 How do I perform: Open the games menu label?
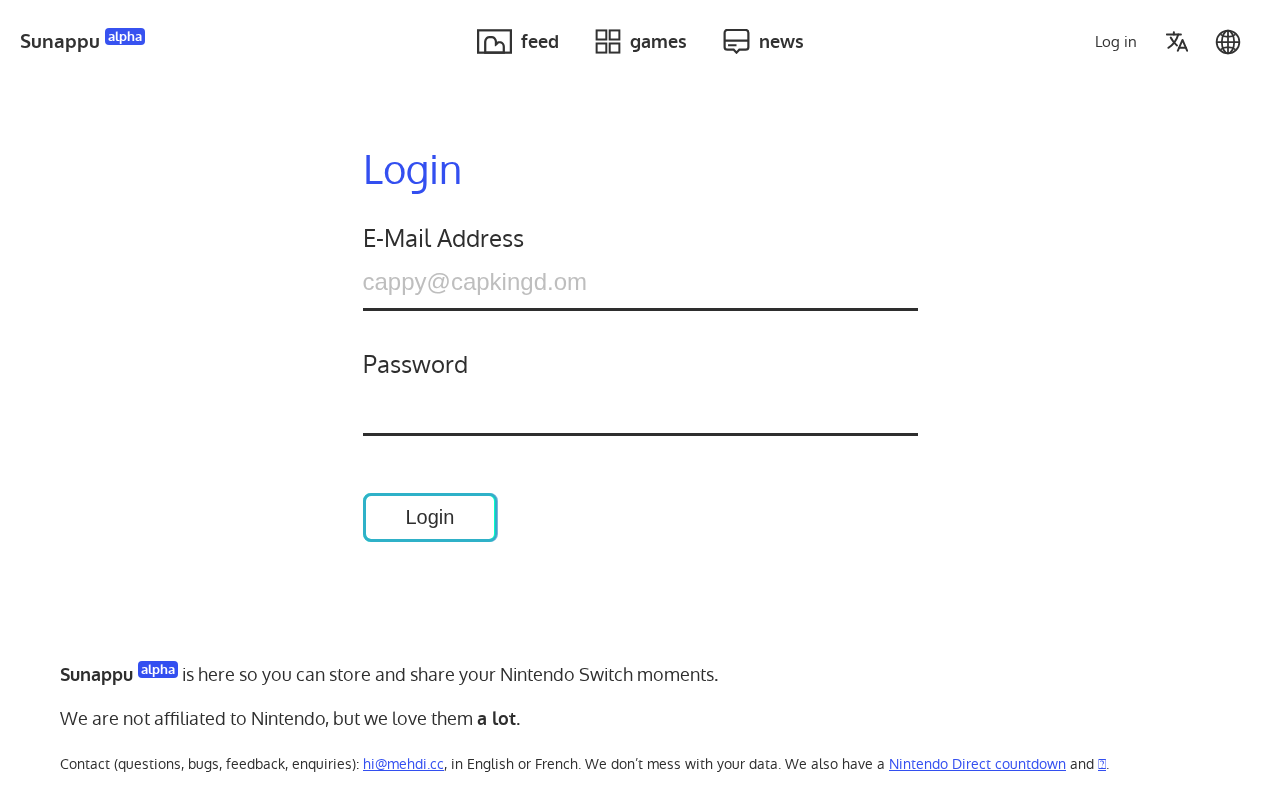(x=658, y=42)
